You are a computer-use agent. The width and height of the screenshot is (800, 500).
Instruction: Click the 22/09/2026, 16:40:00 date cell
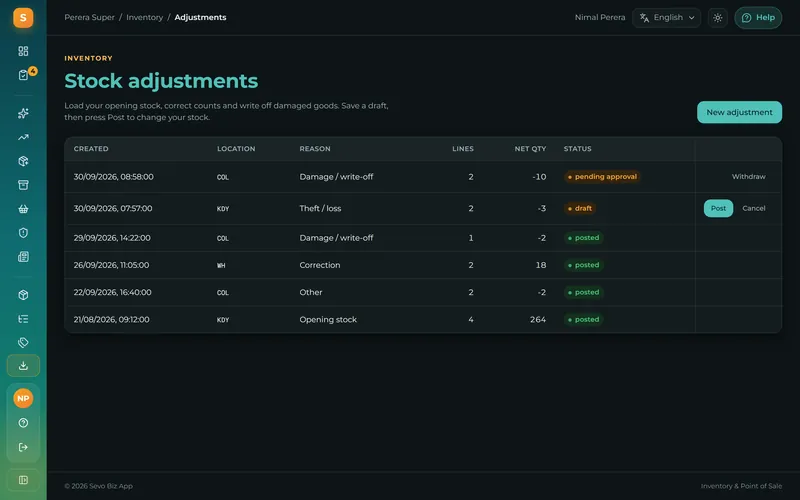coord(112,292)
